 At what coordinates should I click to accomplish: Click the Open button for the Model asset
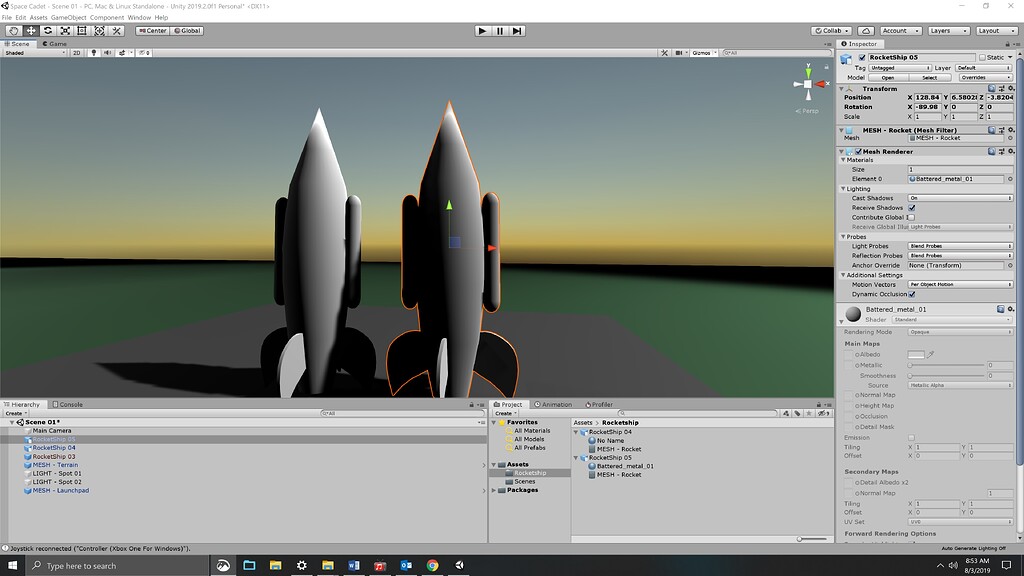tap(887, 77)
